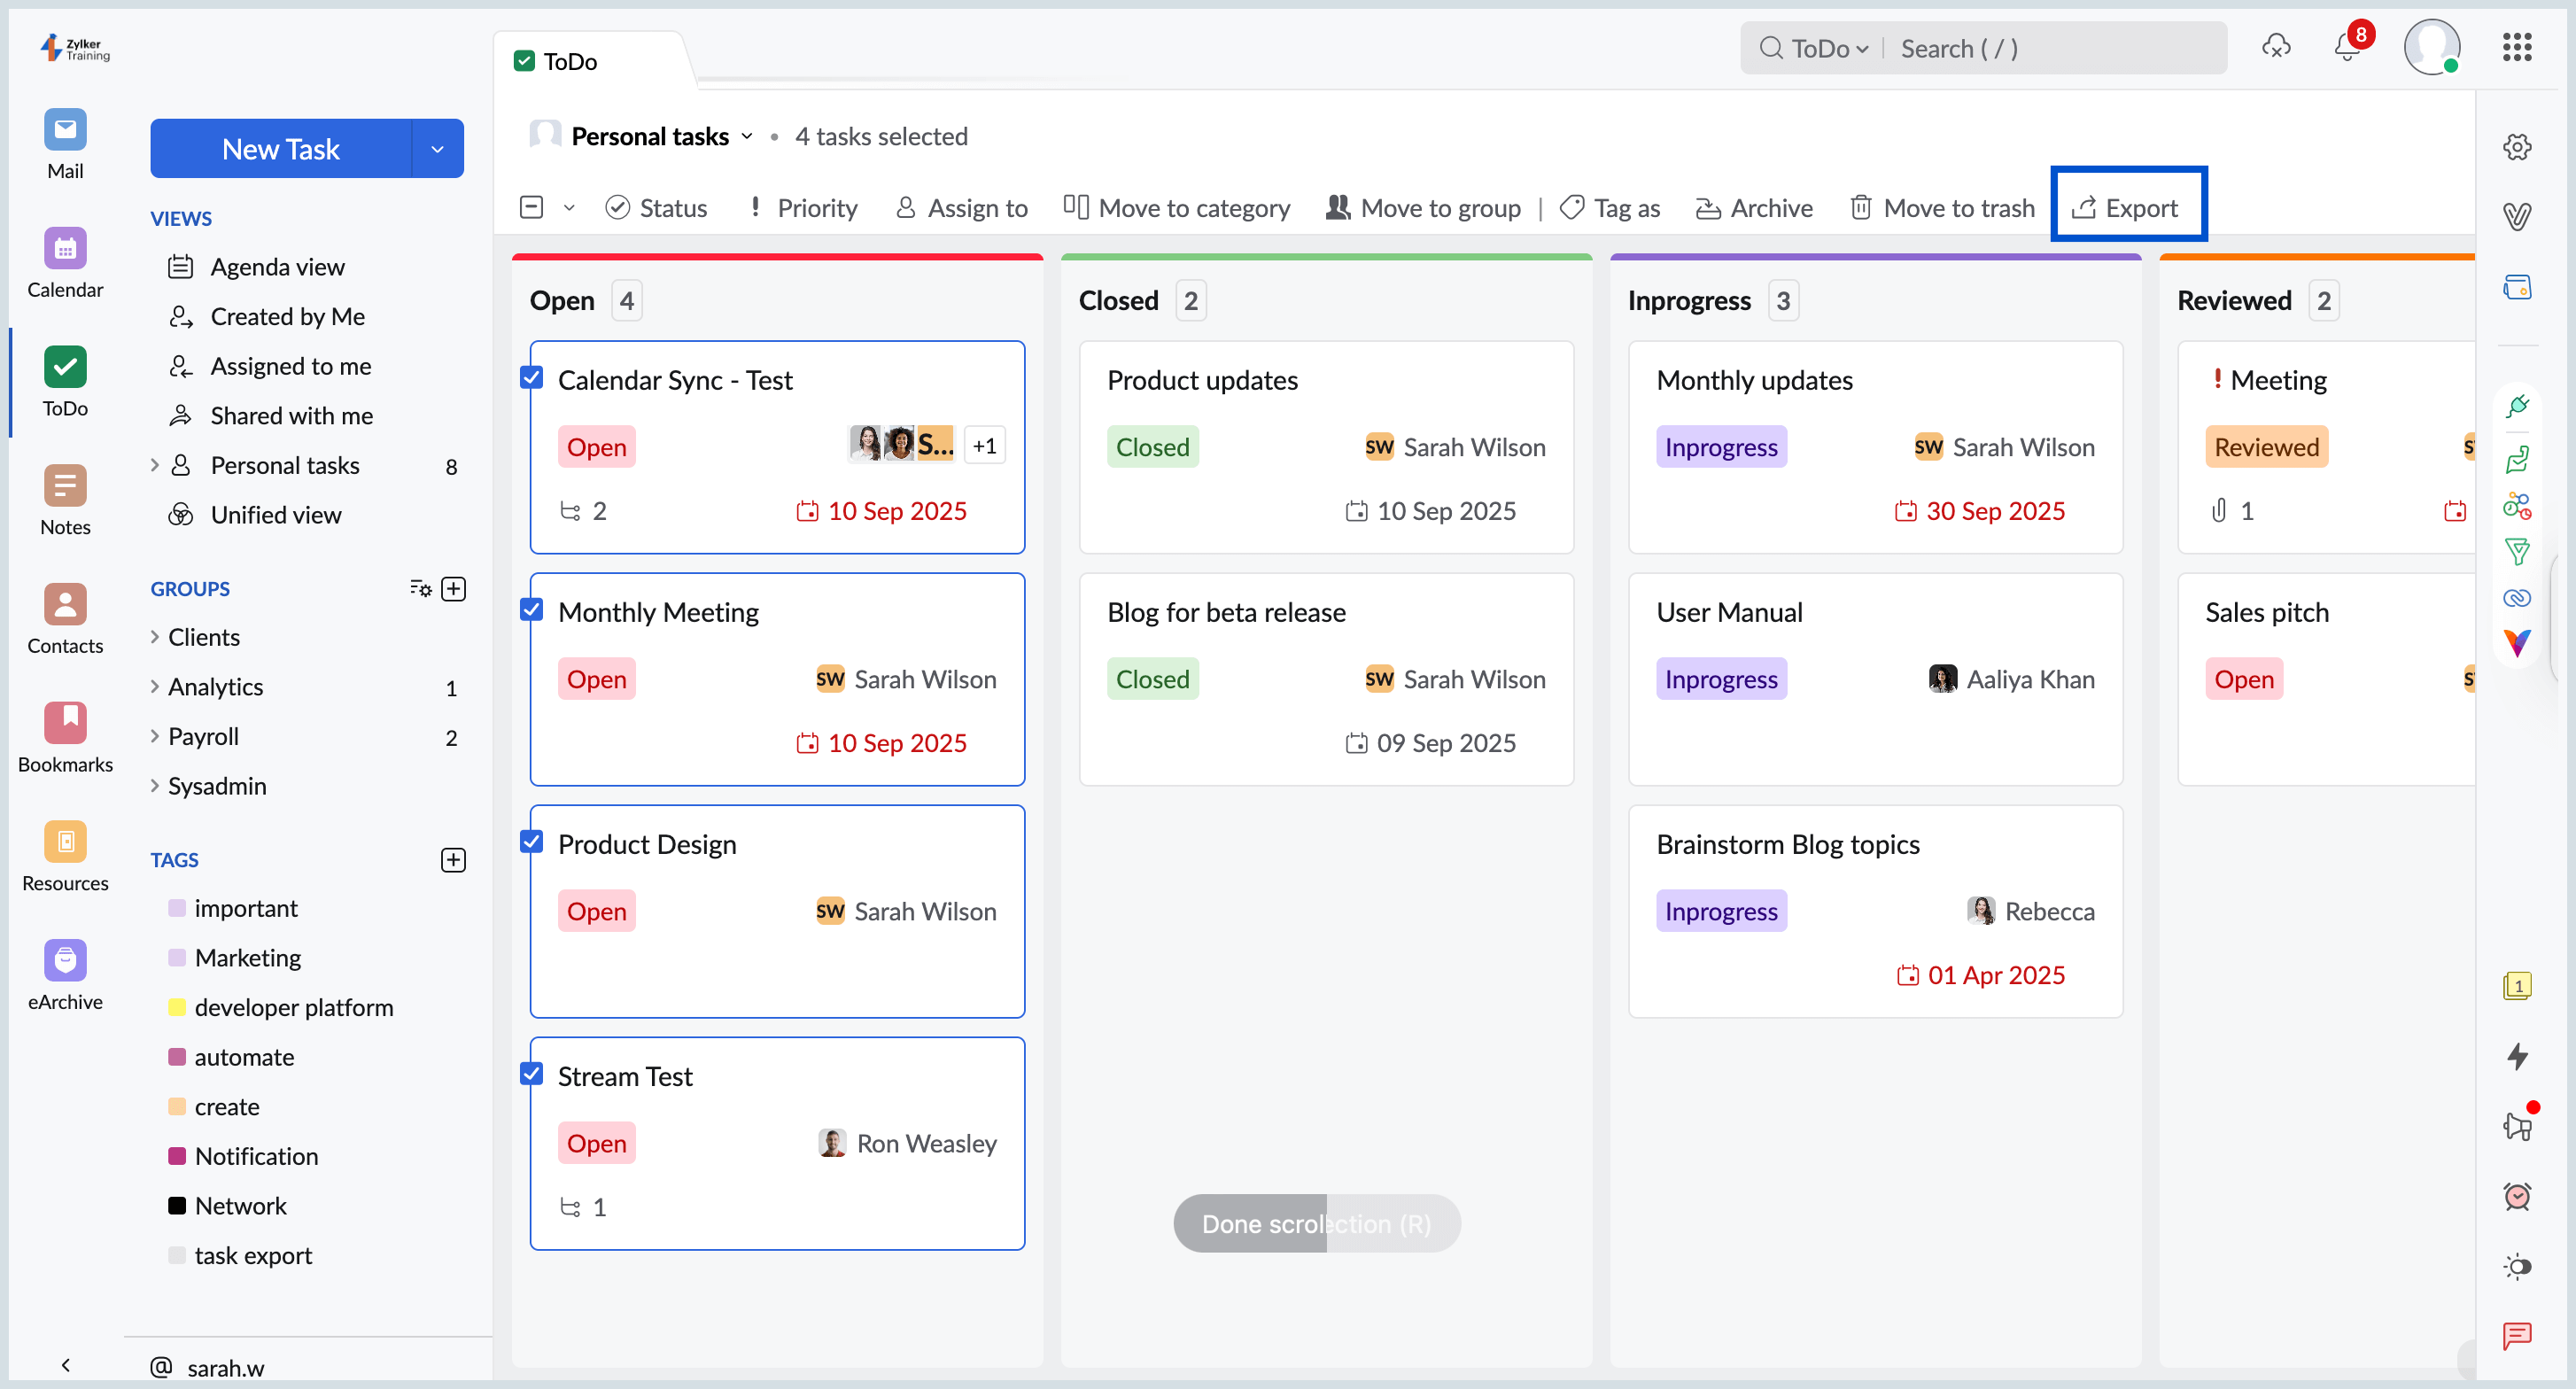Click the Move to trash icon

[1860, 207]
